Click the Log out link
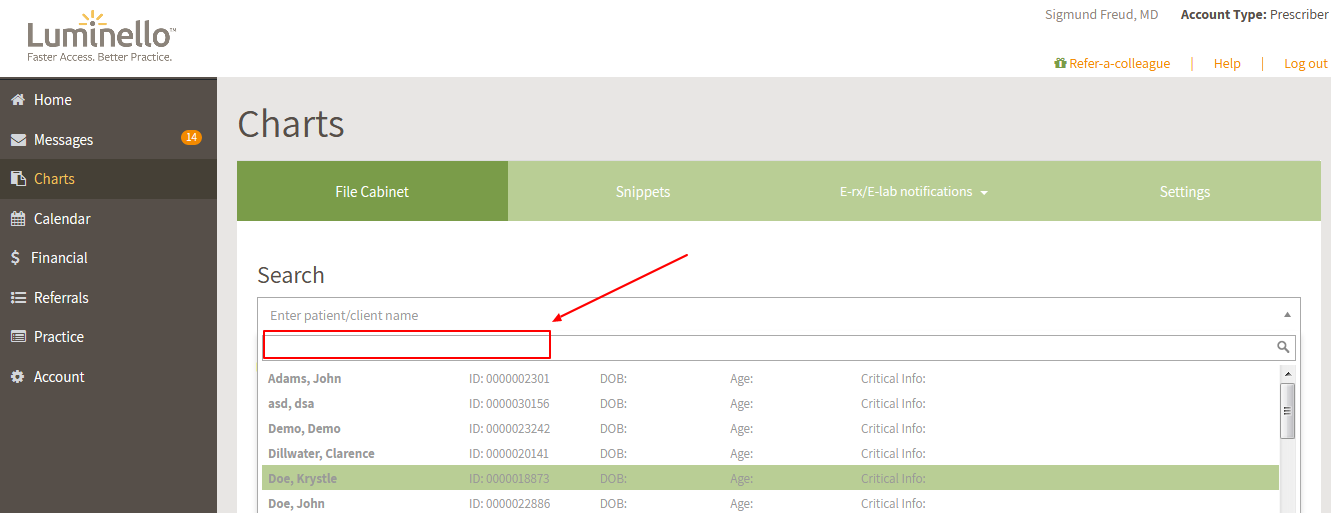The height and width of the screenshot is (513, 1331). pos(1306,63)
